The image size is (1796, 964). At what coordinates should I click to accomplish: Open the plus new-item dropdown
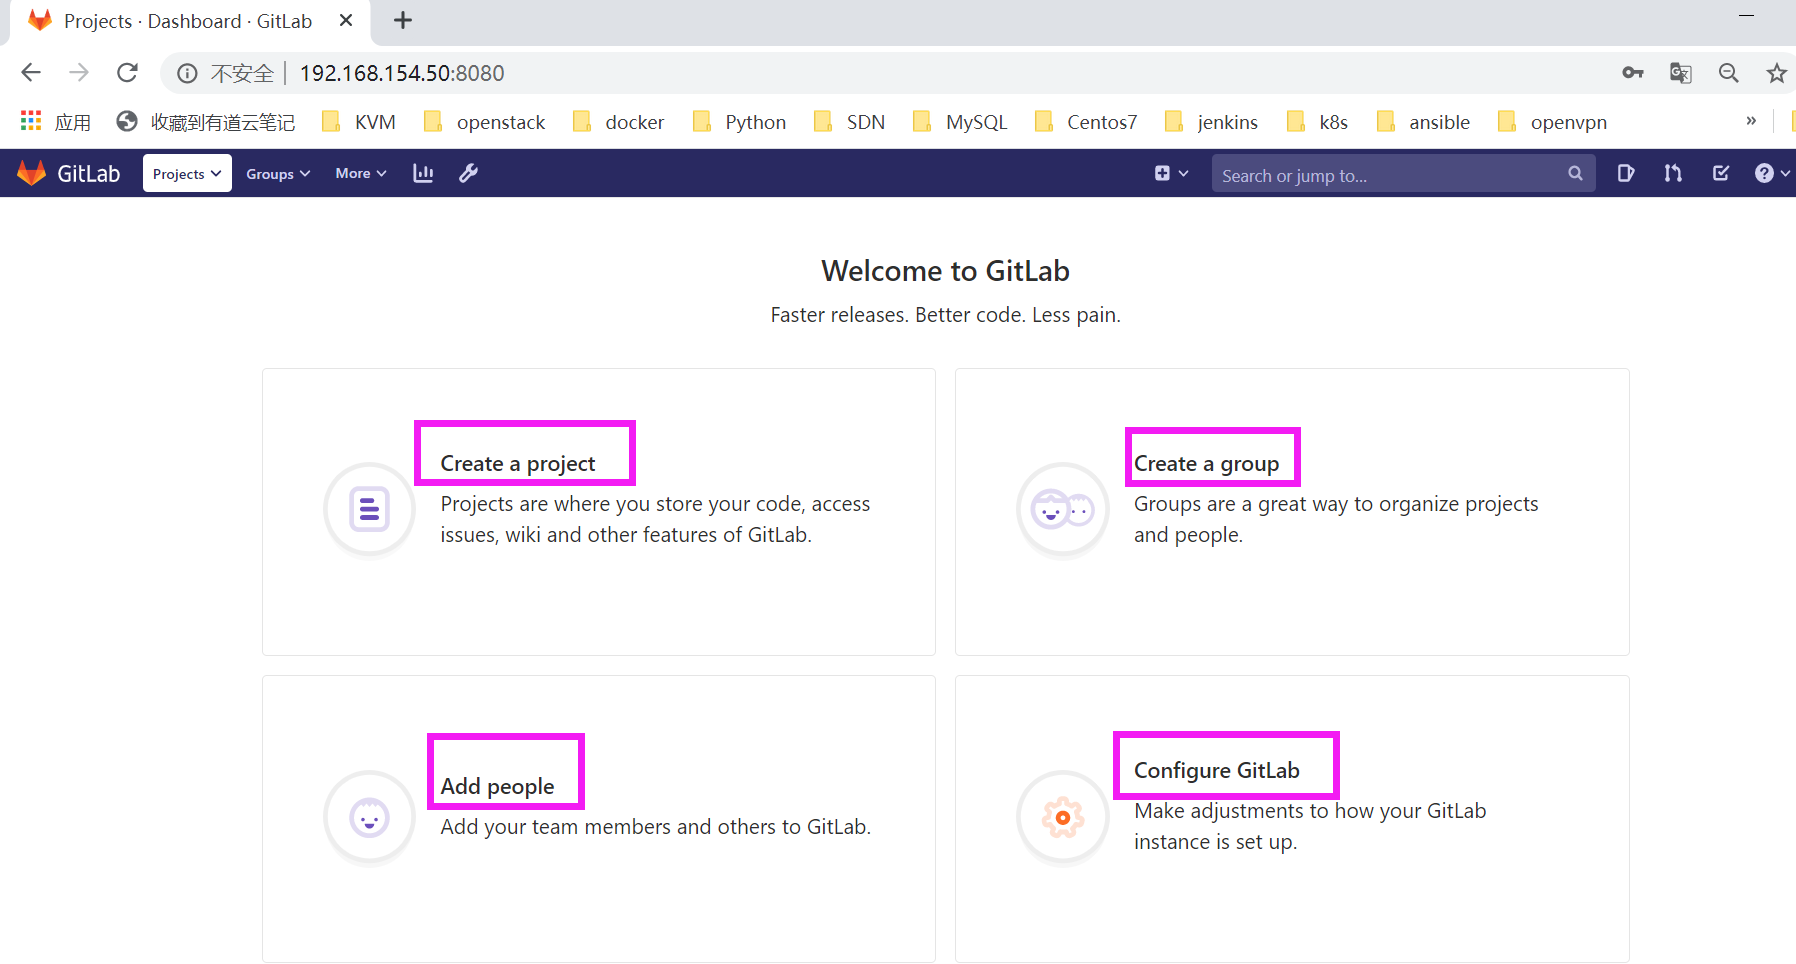1171,173
